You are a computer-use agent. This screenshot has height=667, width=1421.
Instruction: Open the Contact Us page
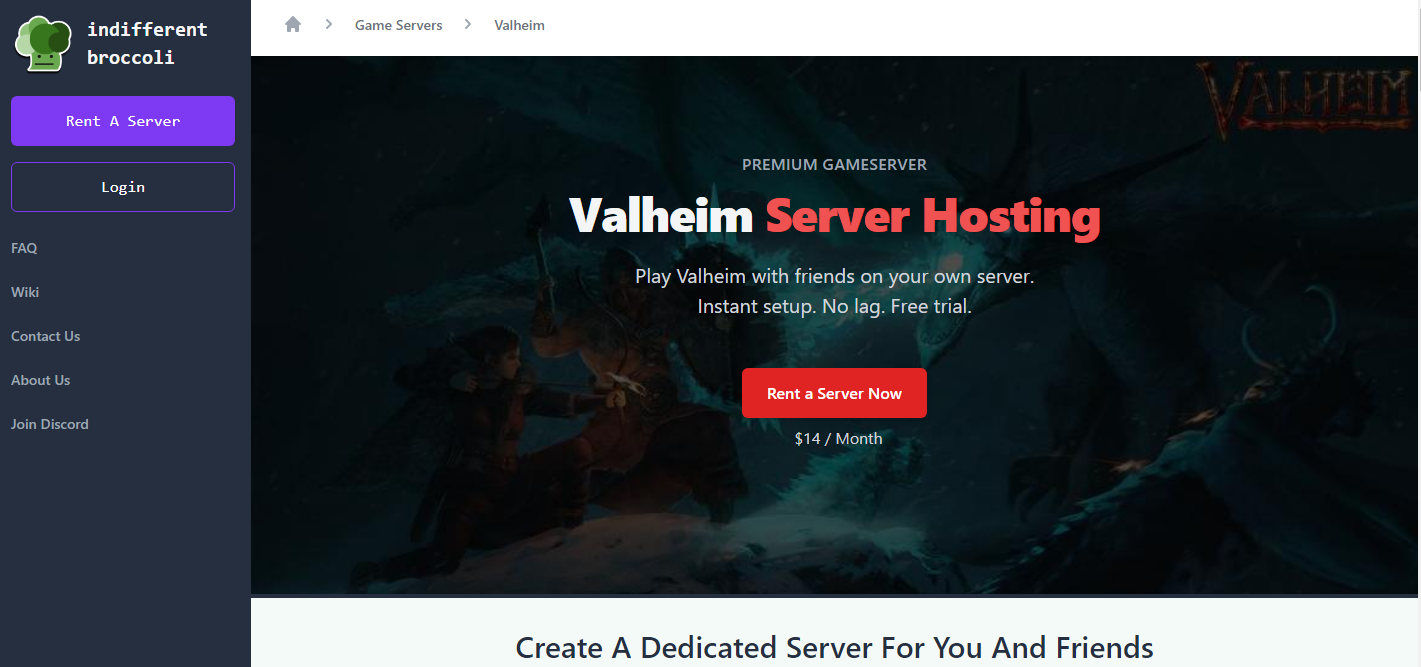[x=45, y=336]
